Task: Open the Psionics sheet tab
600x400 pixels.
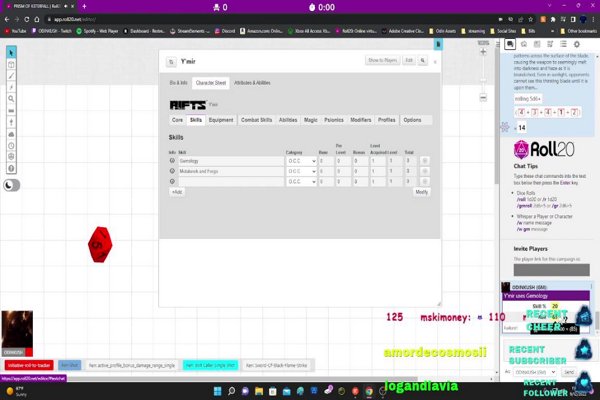Action: [x=334, y=120]
